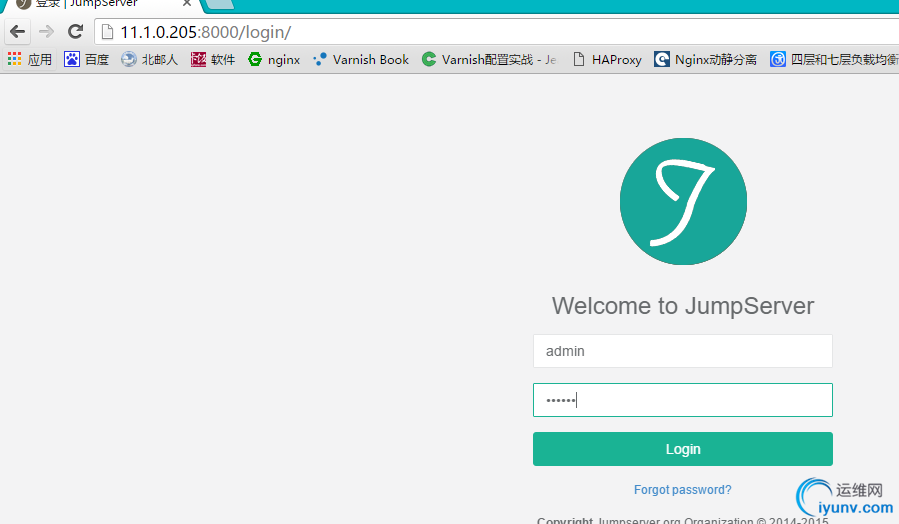Open the HAProxy bookmark
Image resolution: width=899 pixels, height=524 pixels.
pyautogui.click(x=607, y=59)
